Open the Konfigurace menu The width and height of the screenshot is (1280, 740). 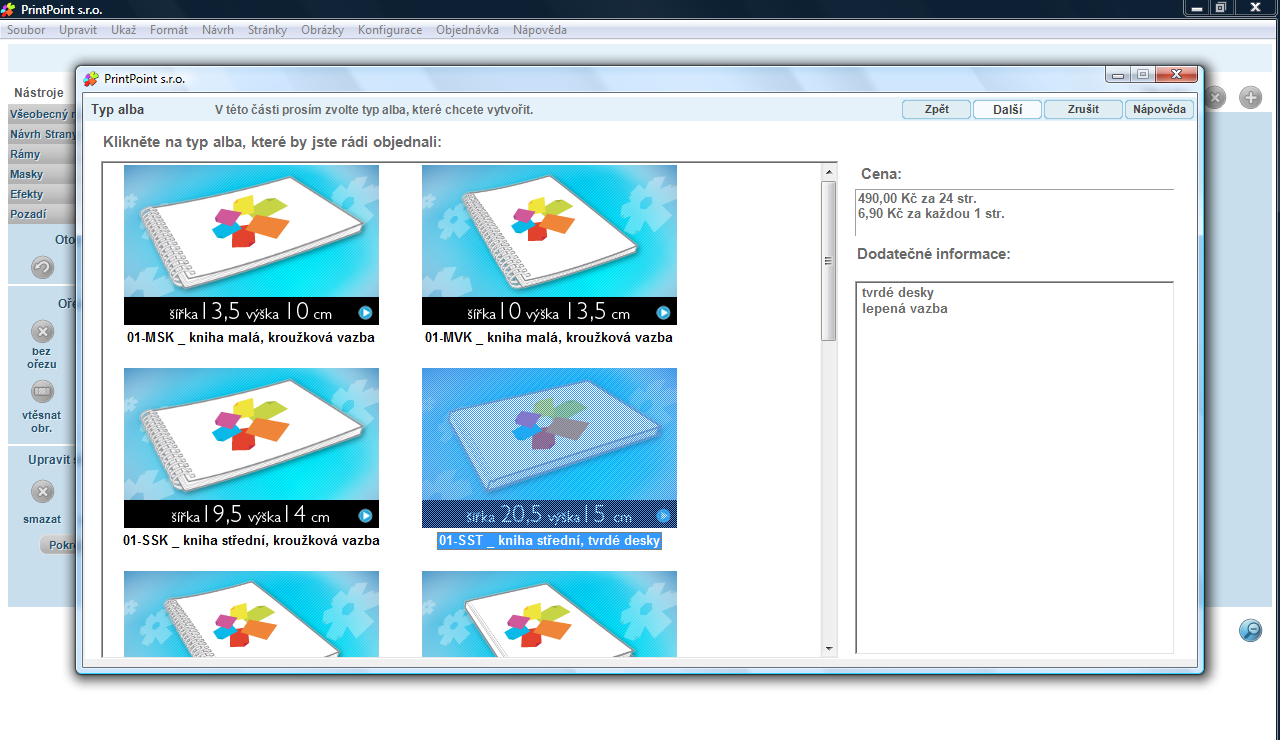click(390, 30)
